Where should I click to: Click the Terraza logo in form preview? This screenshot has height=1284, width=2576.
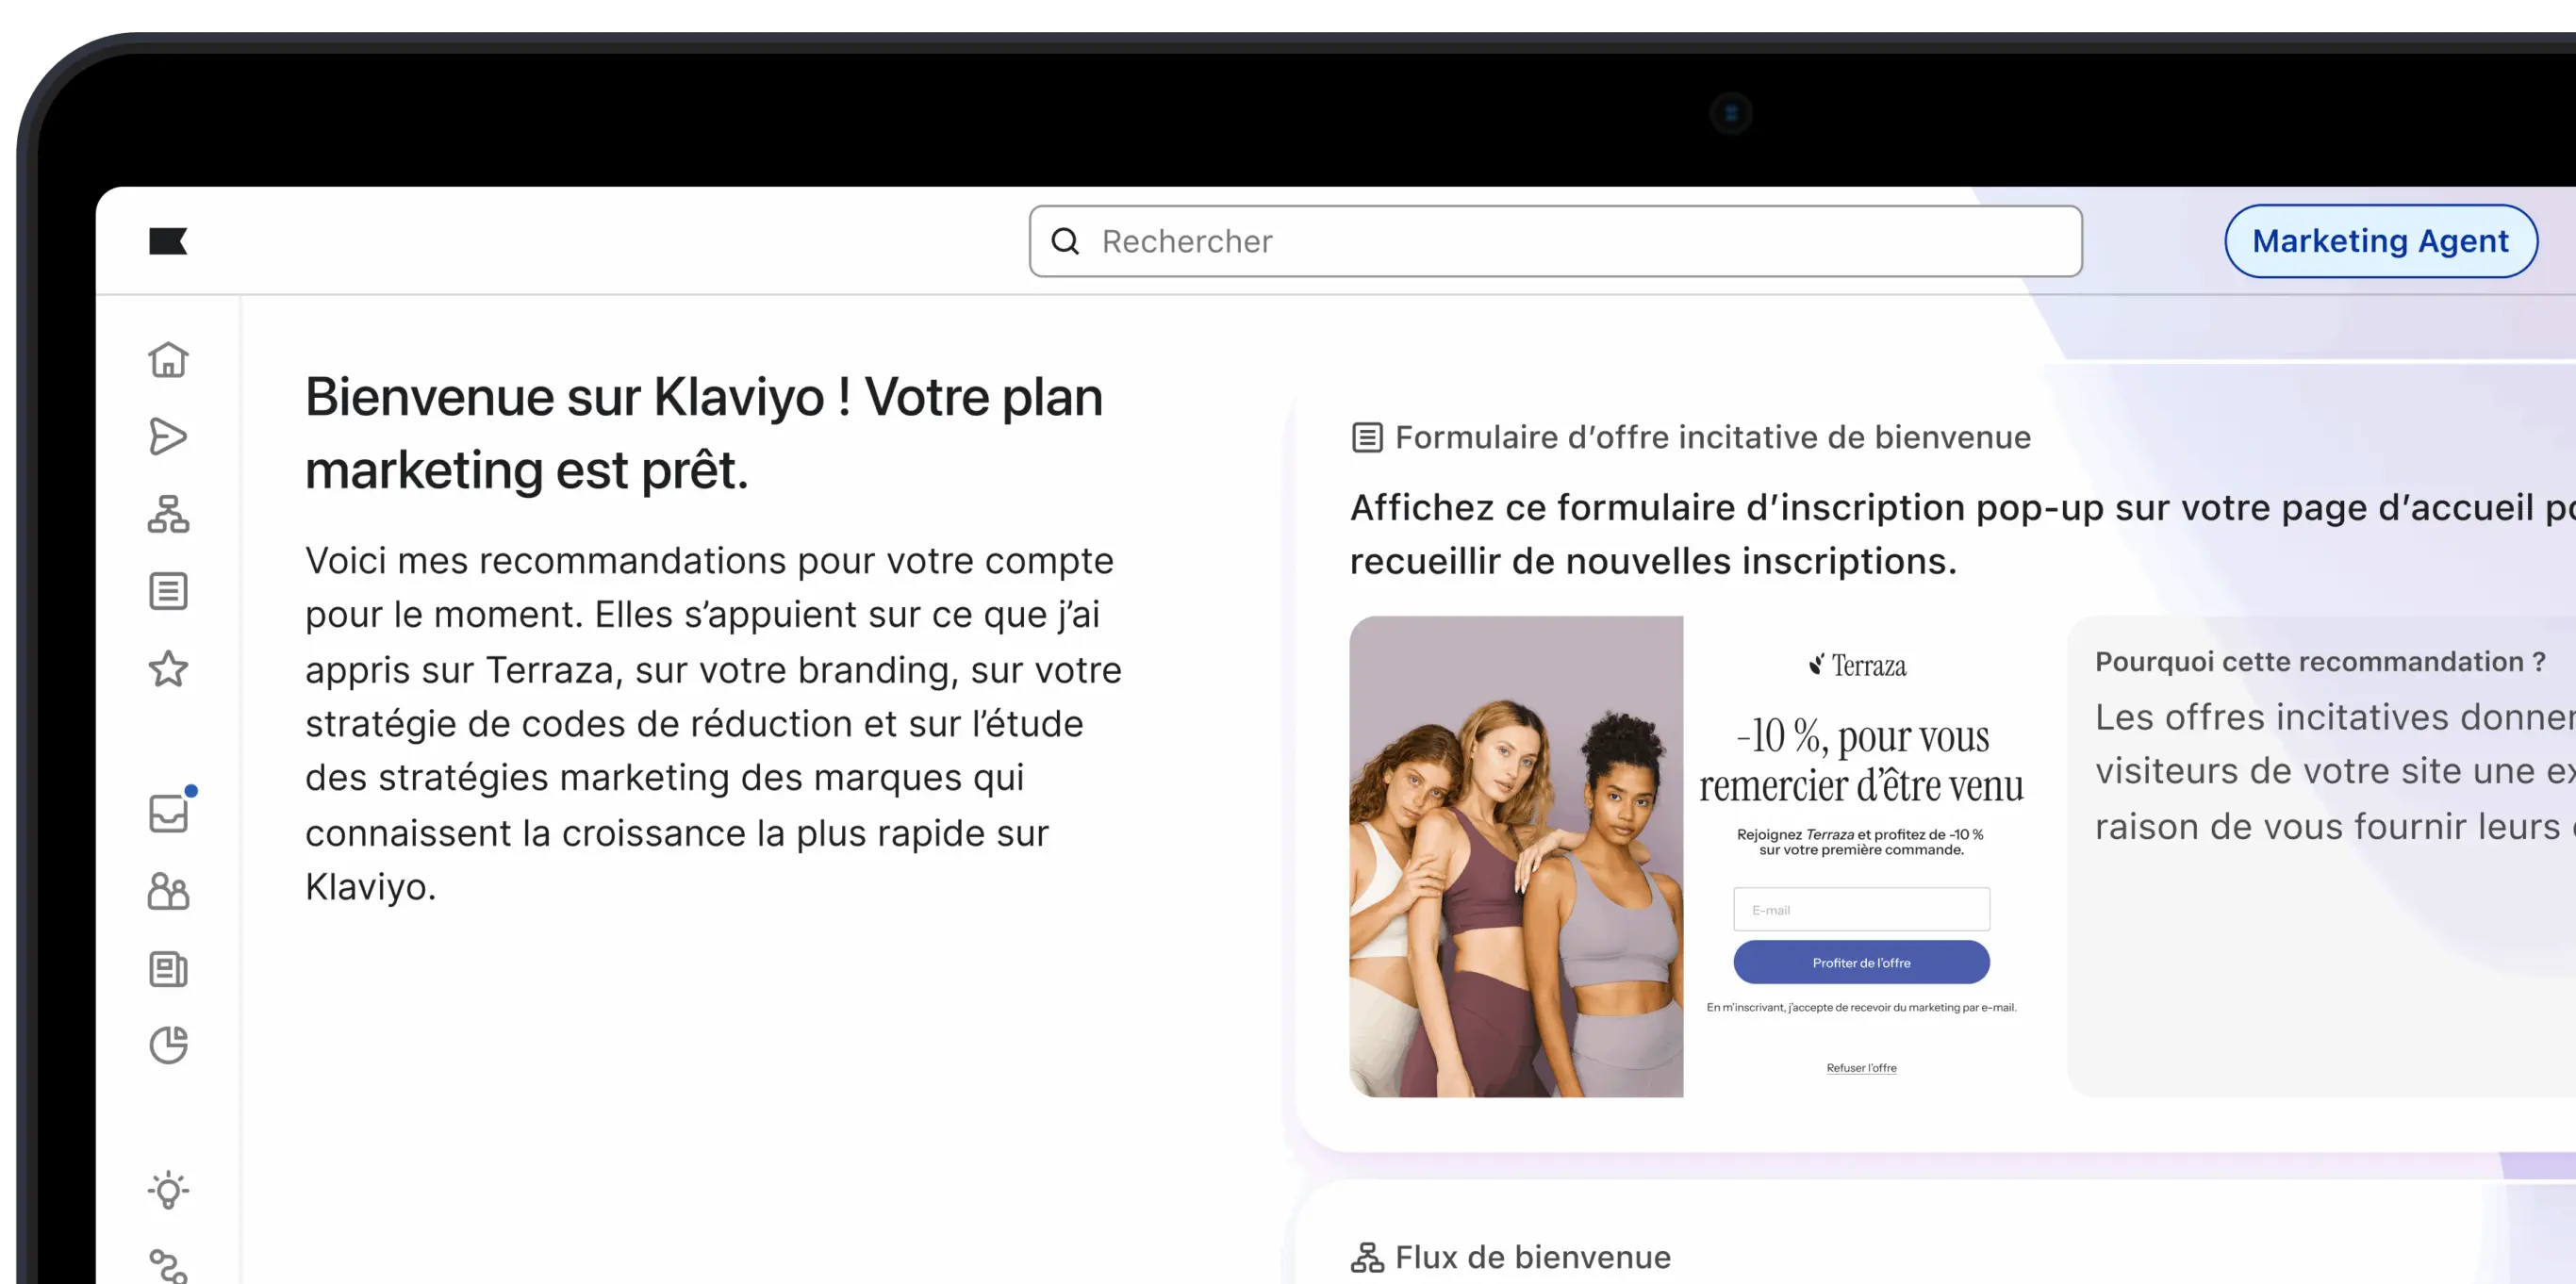click(x=1858, y=665)
